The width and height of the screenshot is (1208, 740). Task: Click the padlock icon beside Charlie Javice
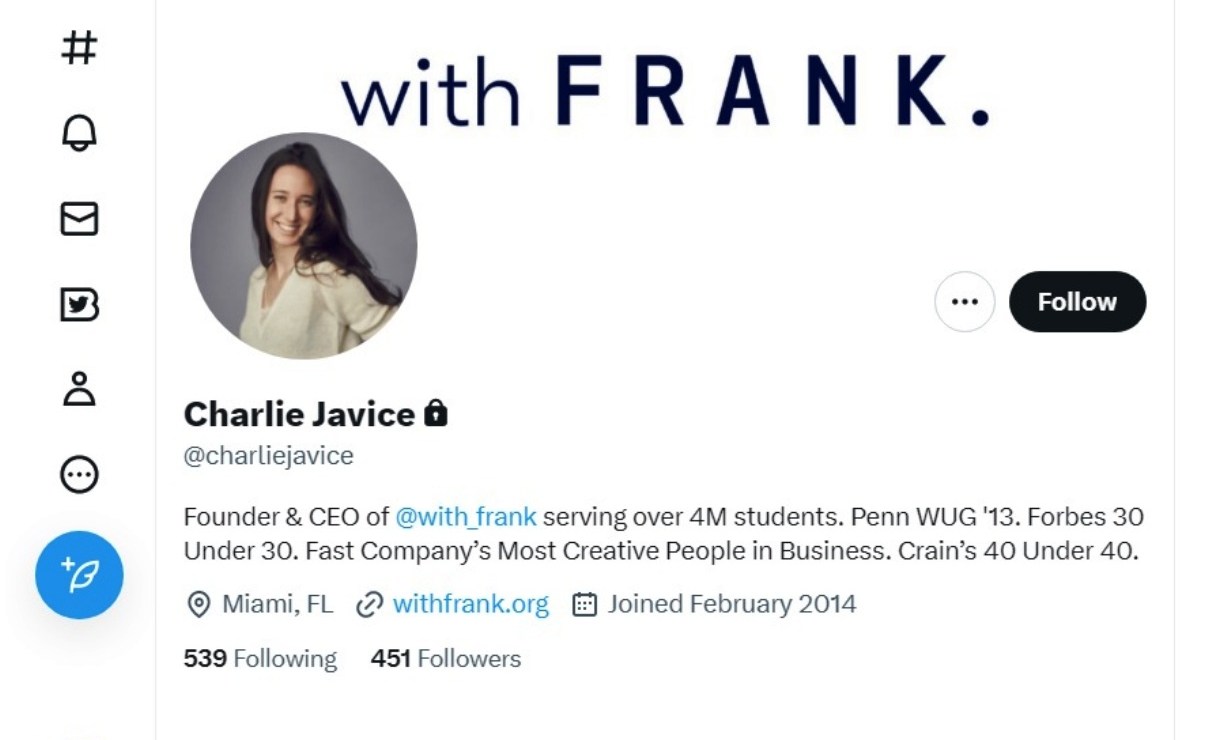[x=435, y=413]
